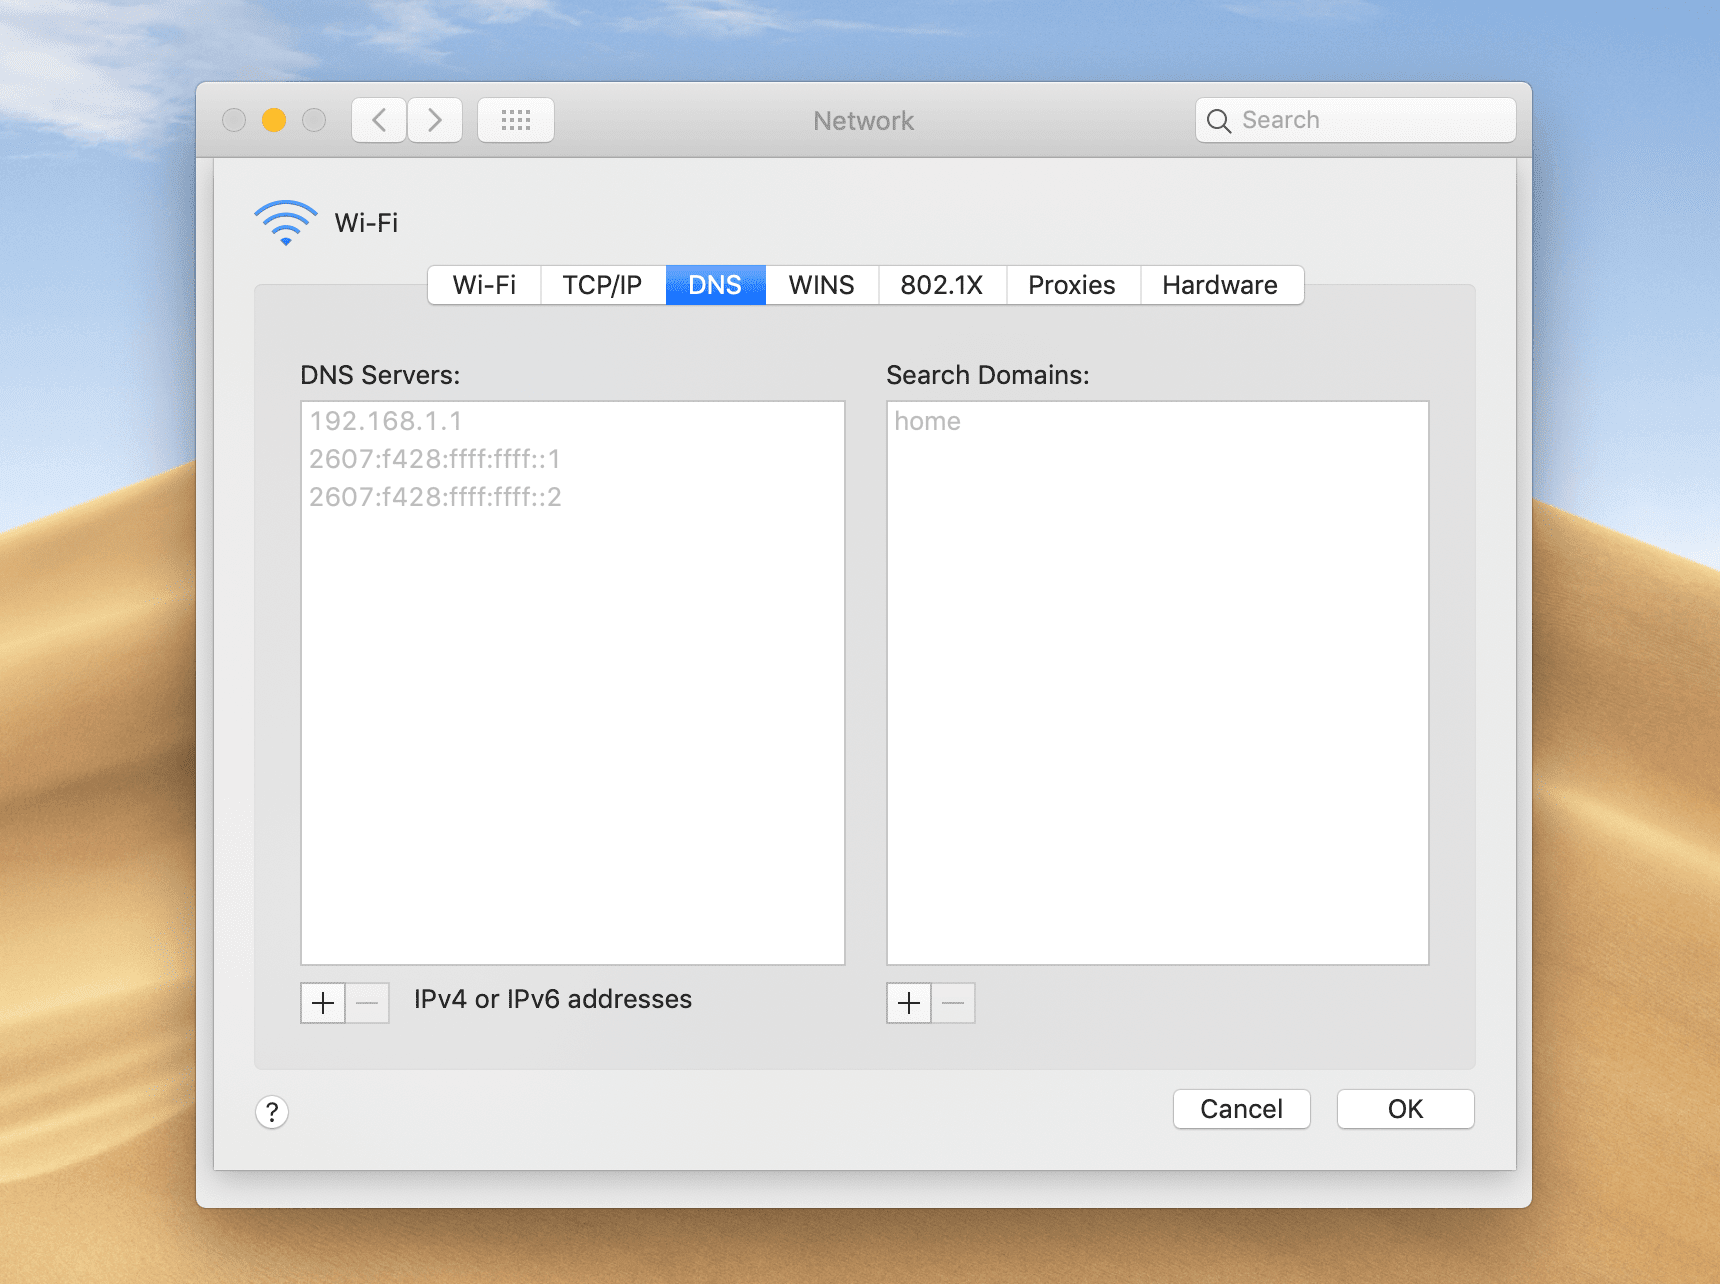
Task: Click the back navigation arrow
Action: (x=378, y=120)
